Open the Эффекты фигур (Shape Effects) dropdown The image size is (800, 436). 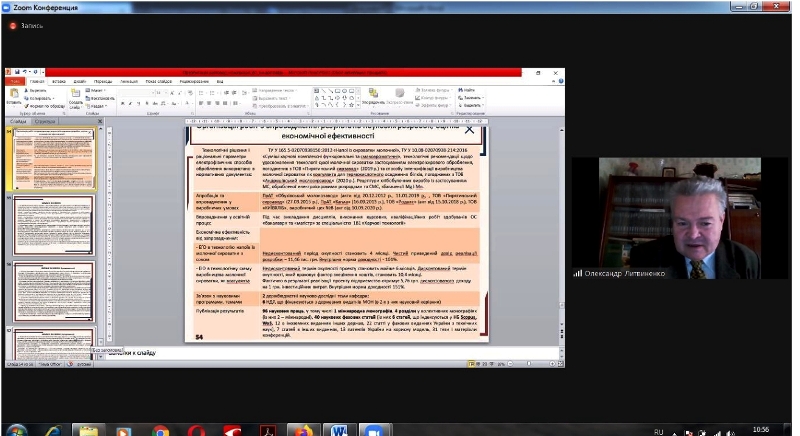click(x=434, y=105)
